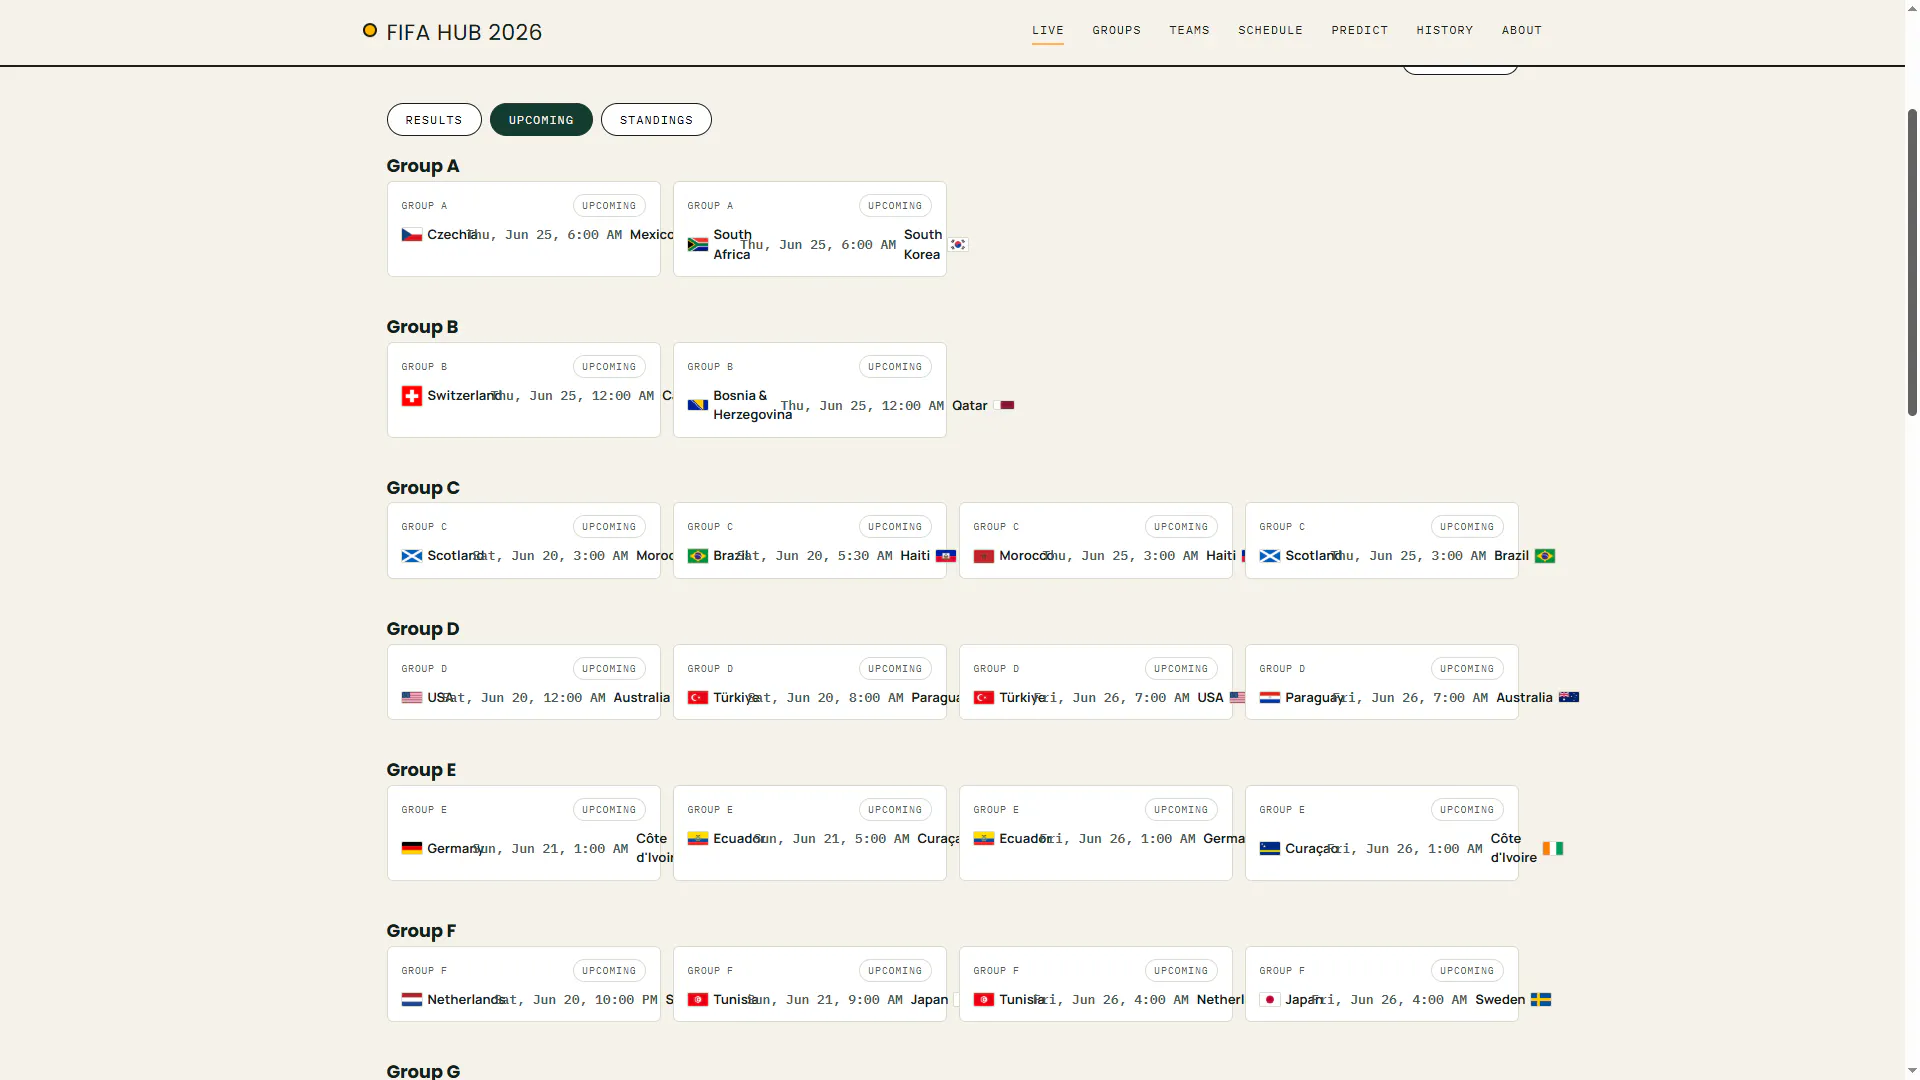Click Tunisia flag in the Fri Jun 26 match
1920x1080 pixels.
click(983, 1000)
